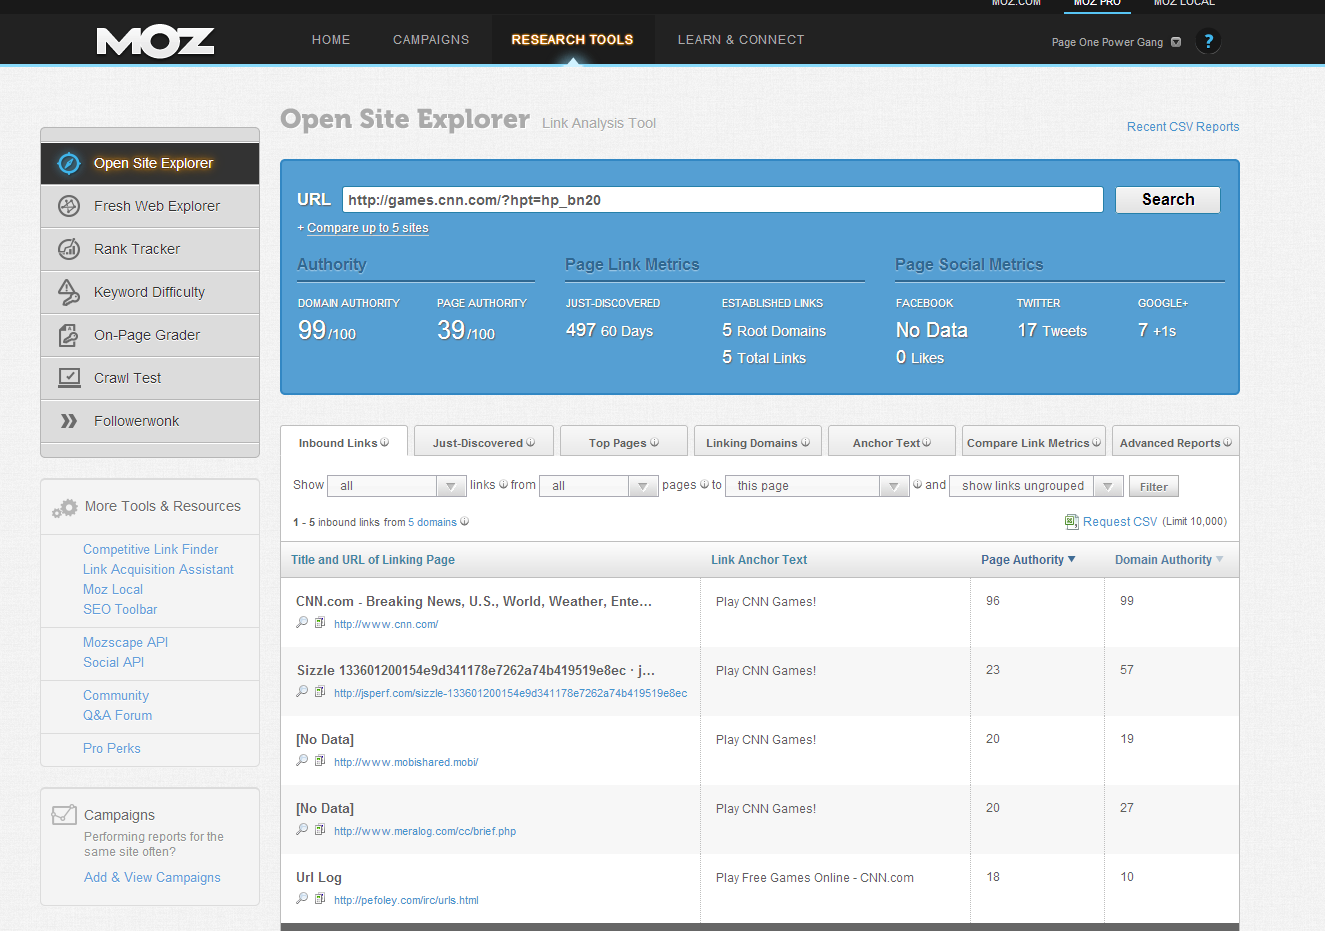Image resolution: width=1325 pixels, height=931 pixels.
Task: Switch to the Anchor Text tab
Action: [x=892, y=442]
